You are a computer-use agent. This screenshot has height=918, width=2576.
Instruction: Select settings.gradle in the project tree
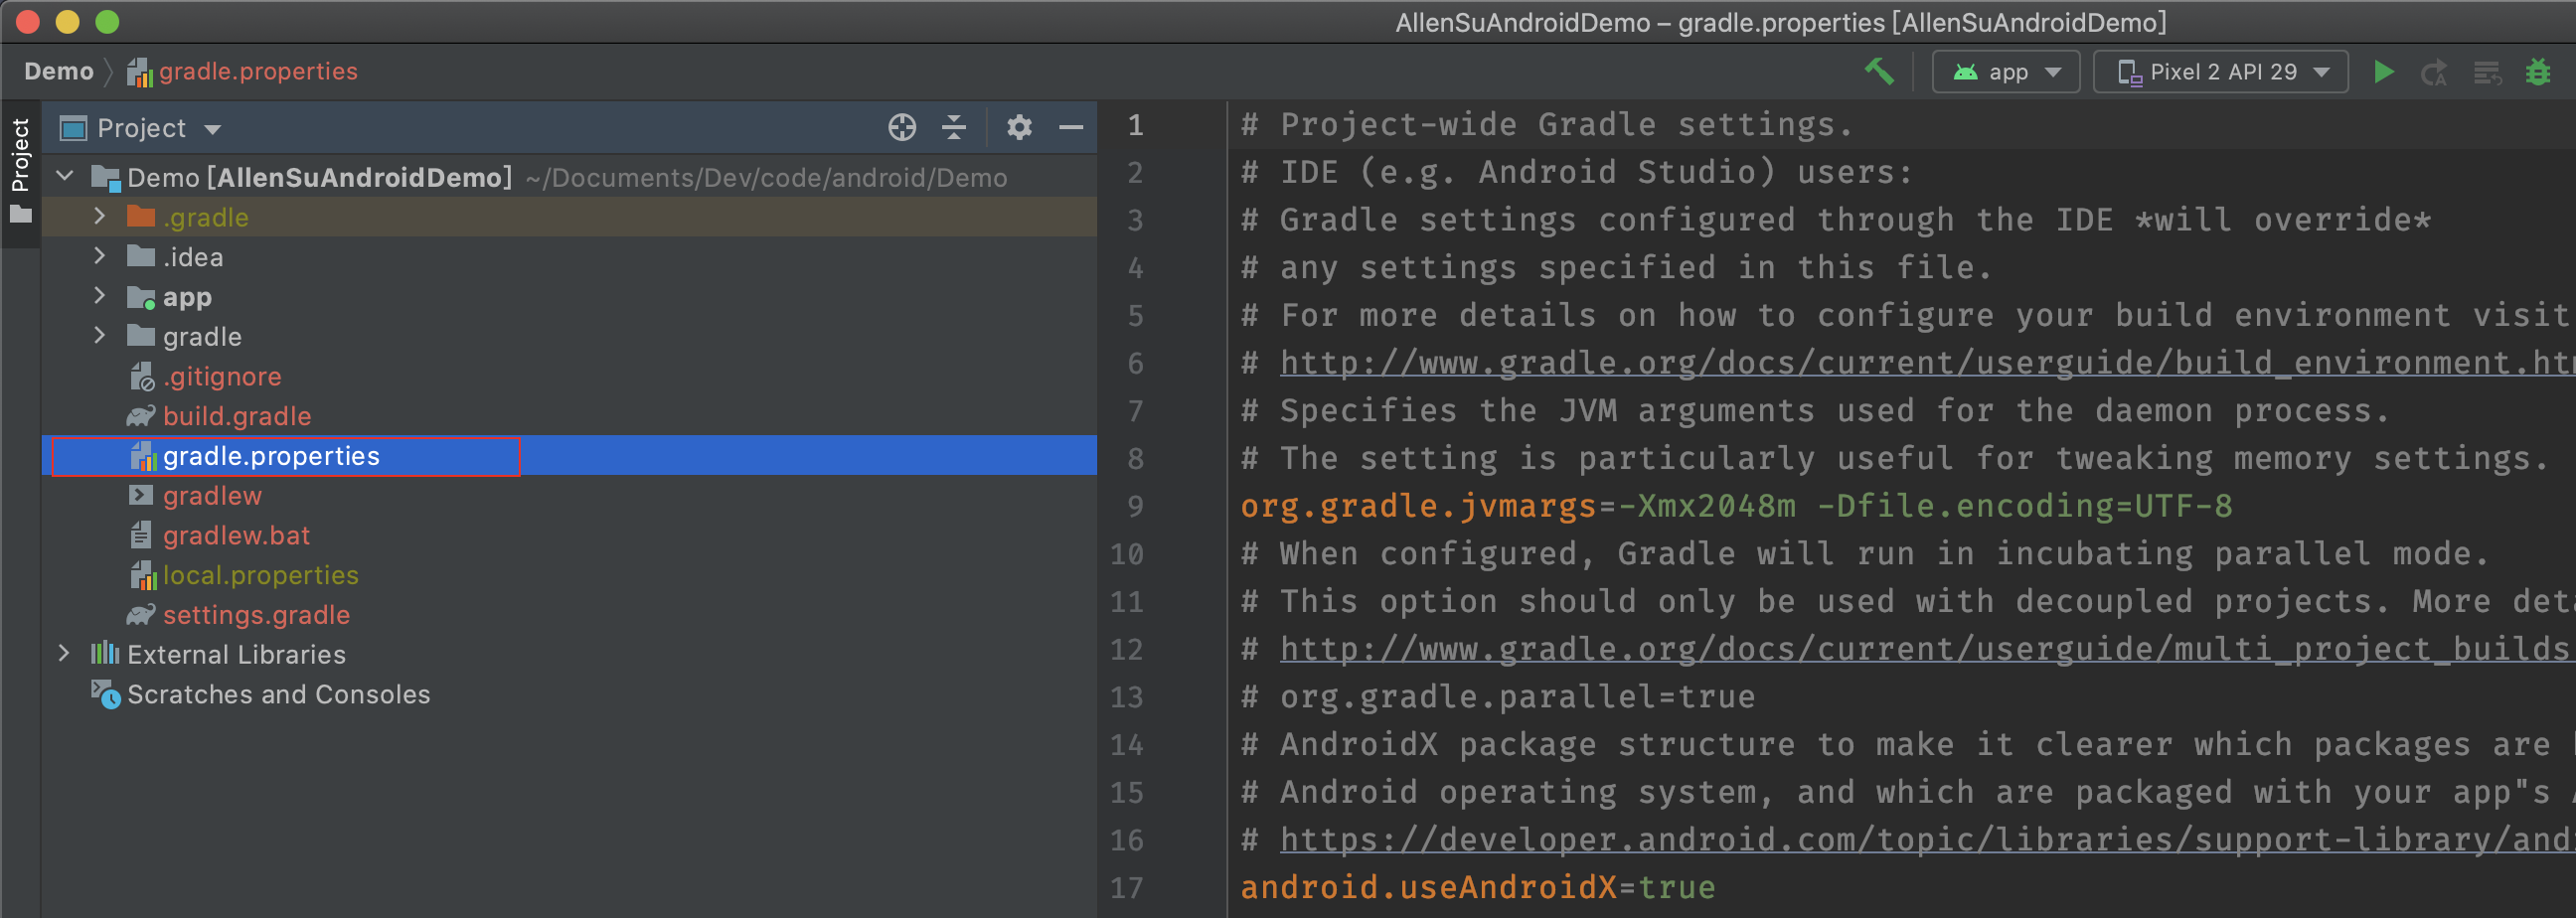(x=569, y=615)
